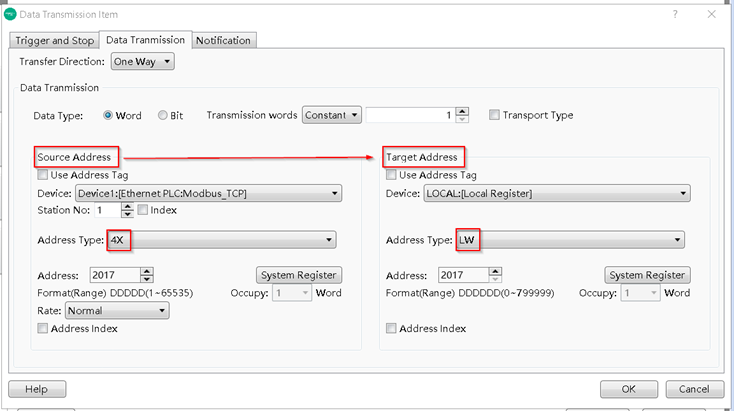
Task: Click the help question mark in title bar
Action: pos(675,14)
